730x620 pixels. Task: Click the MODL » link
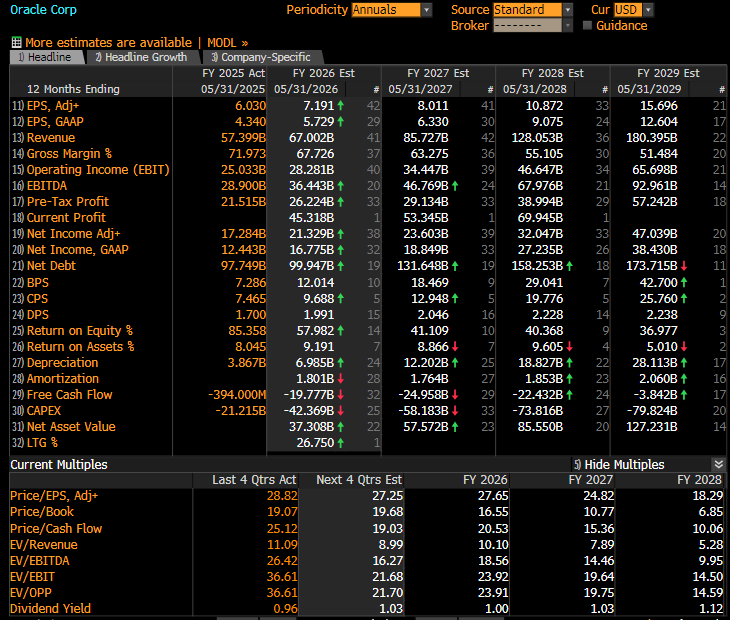pyautogui.click(x=227, y=42)
